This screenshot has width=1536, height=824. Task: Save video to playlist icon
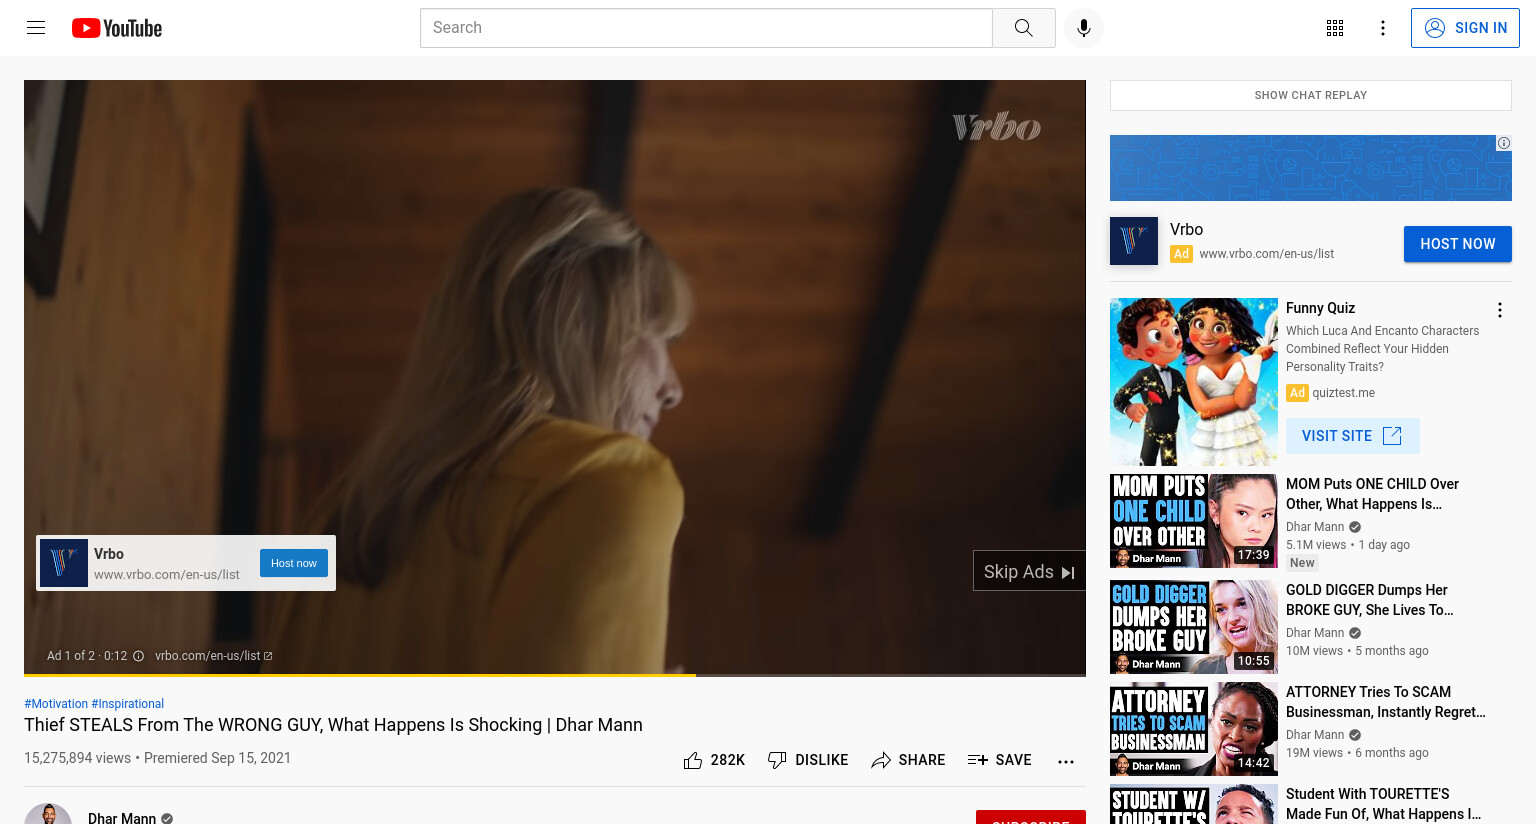tap(978, 760)
